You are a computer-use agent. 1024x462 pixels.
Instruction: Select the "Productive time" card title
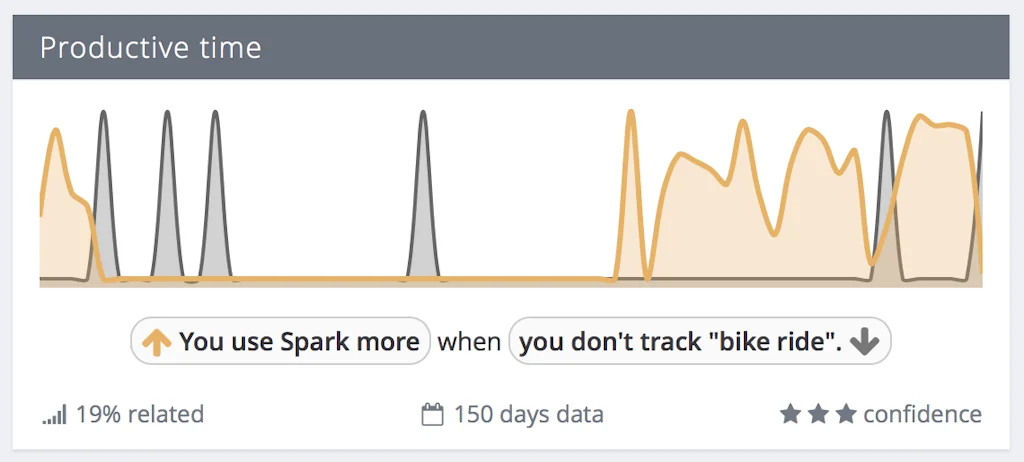[150, 48]
